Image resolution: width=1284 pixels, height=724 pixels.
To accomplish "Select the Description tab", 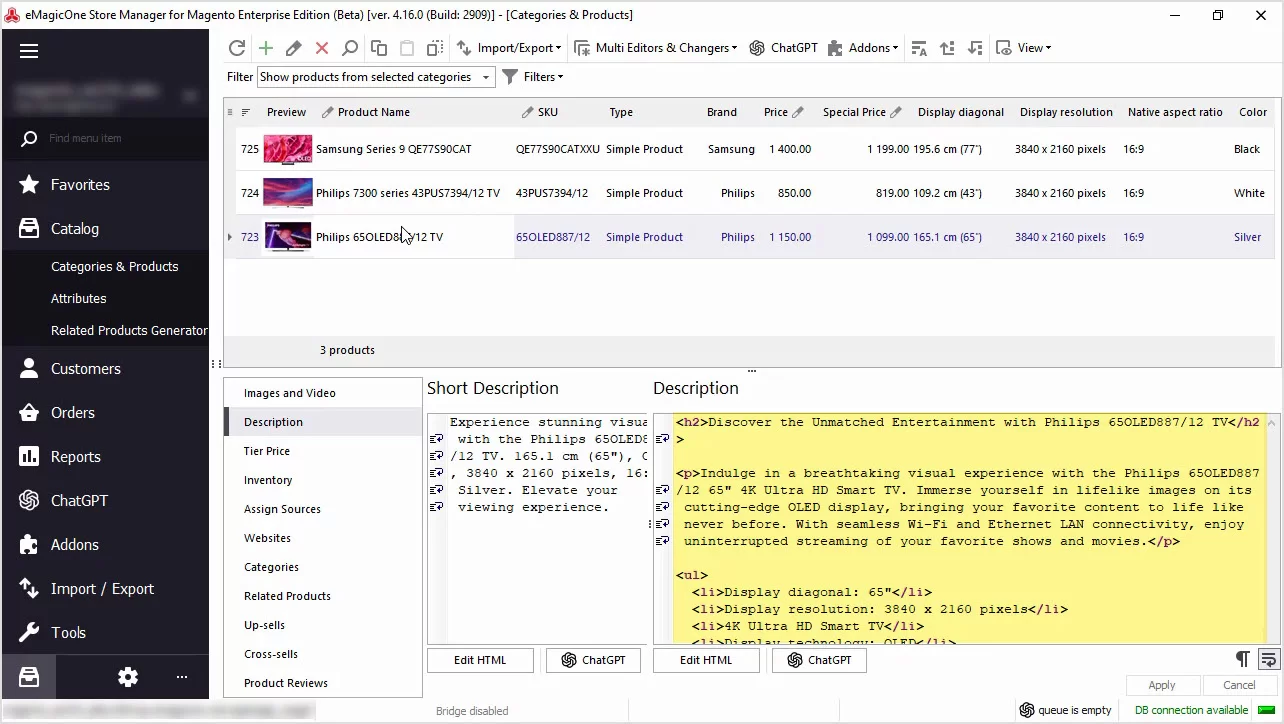I will [323, 422].
